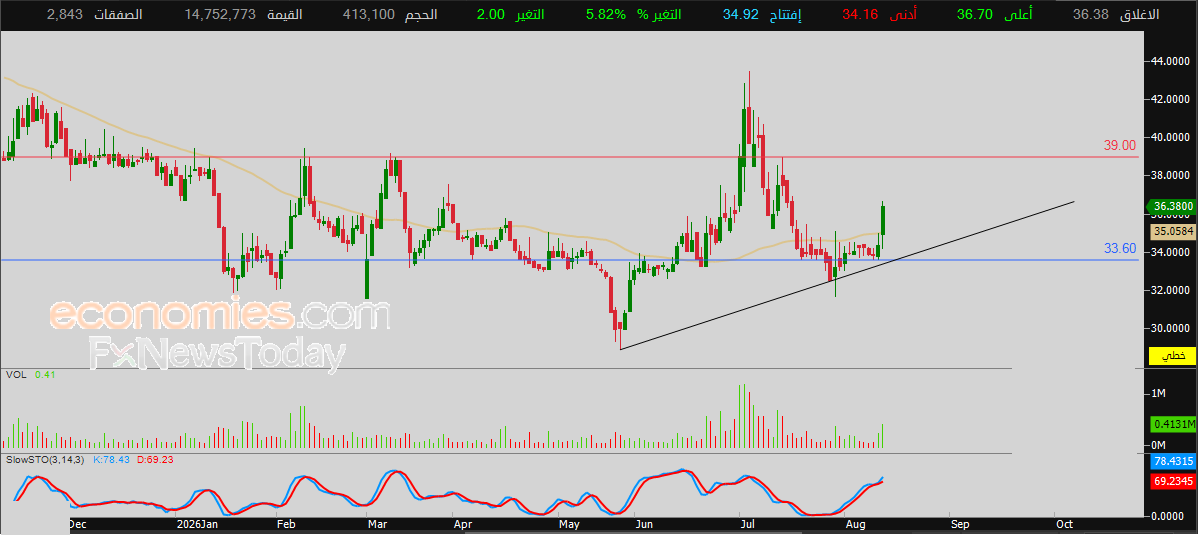1198x535 pixels.
Task: Click the Sep marker on the date axis
Action: [x=960, y=525]
